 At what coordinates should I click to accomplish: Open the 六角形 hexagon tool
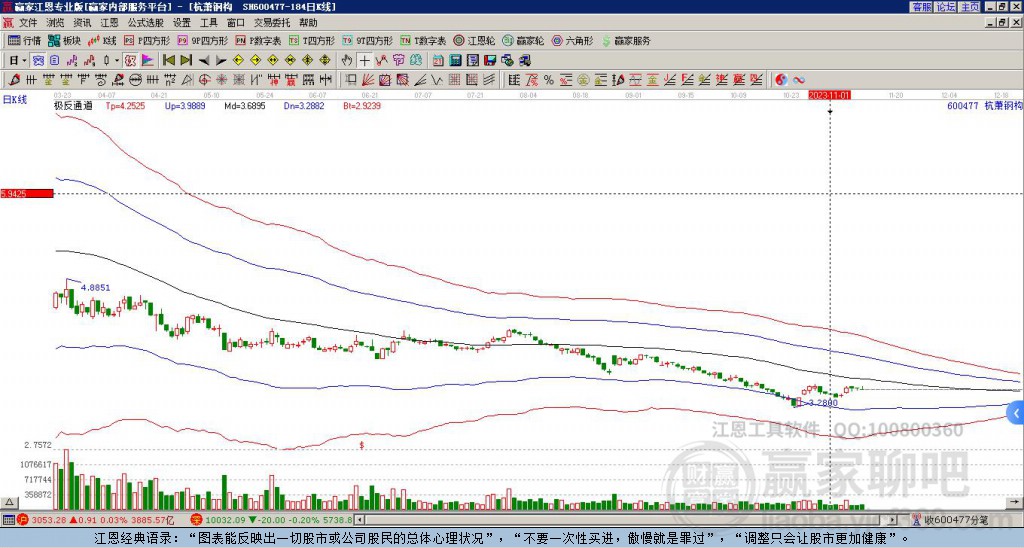(572, 40)
